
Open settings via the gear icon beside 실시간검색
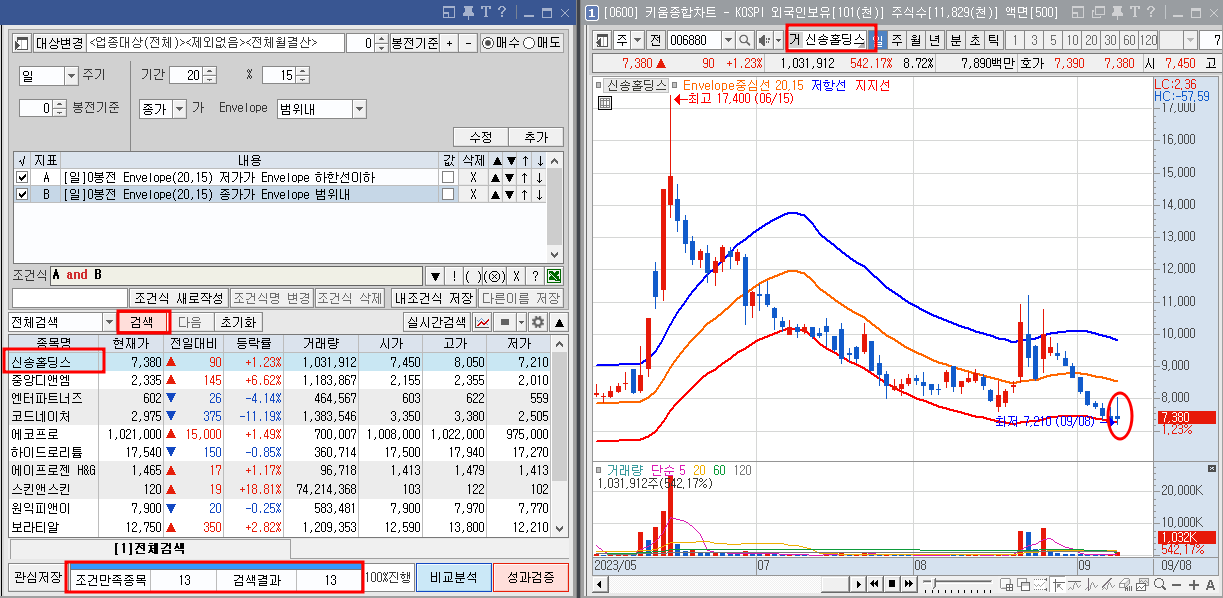tap(537, 321)
